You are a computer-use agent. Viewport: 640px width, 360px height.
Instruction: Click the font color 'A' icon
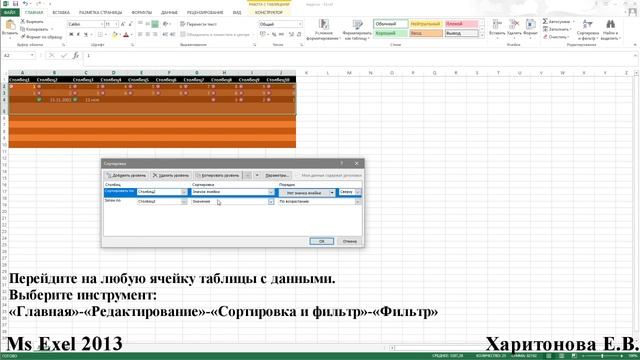(x=126, y=35)
